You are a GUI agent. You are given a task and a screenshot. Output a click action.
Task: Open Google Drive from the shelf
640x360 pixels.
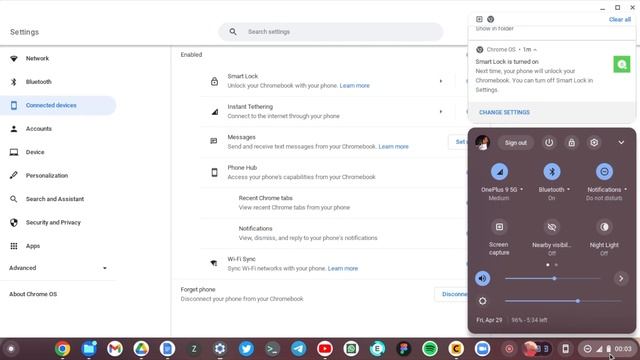pos(141,349)
